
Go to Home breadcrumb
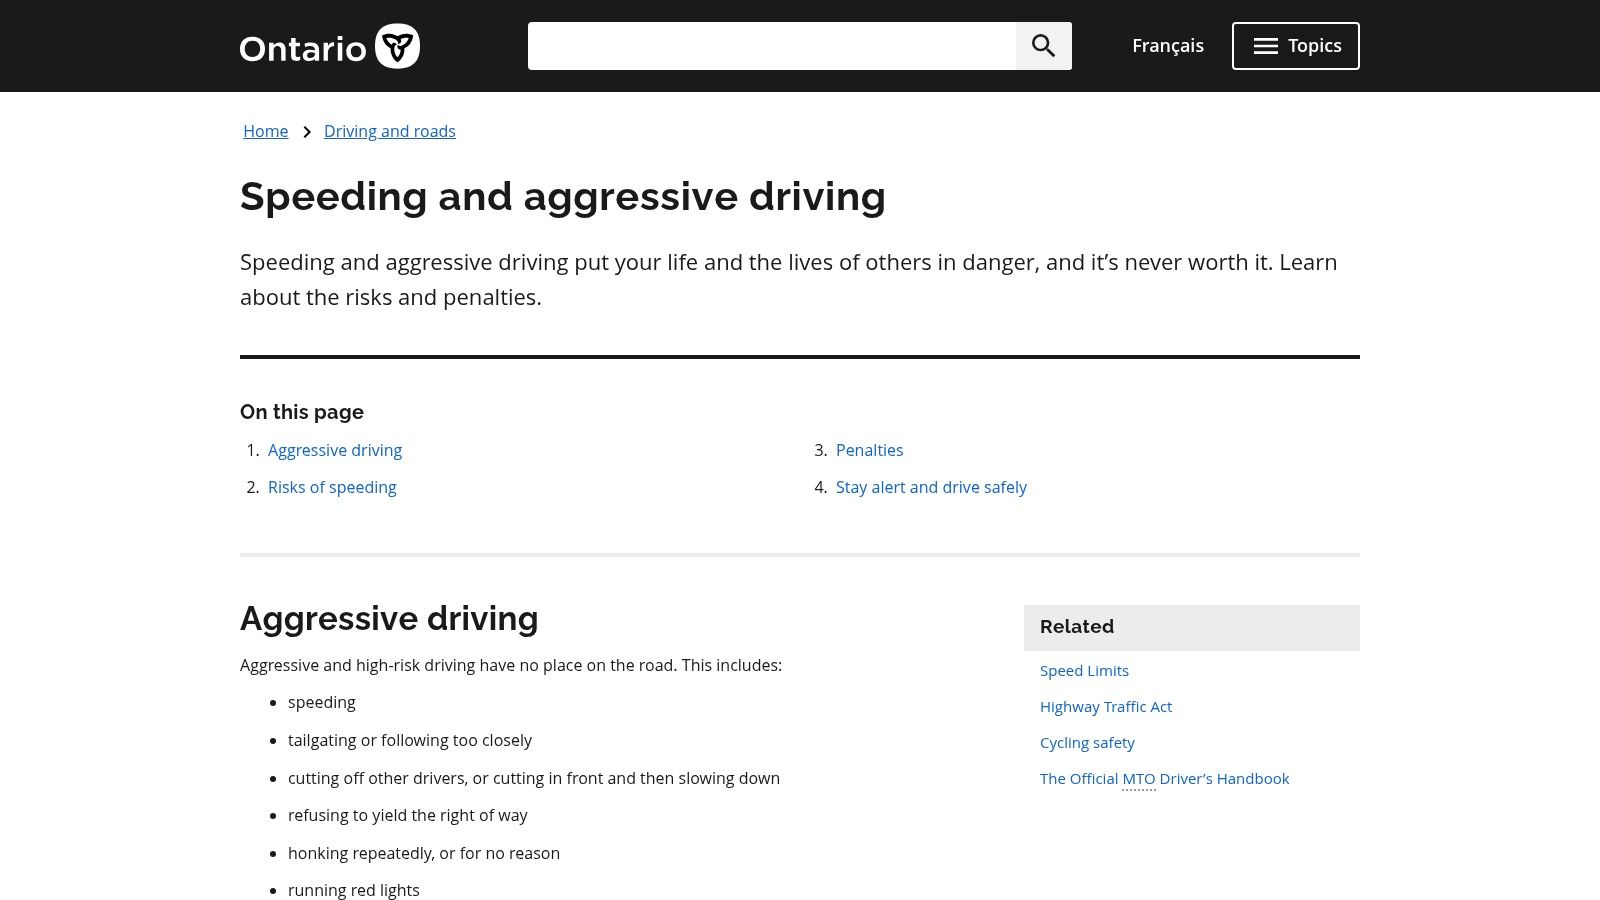tap(266, 131)
